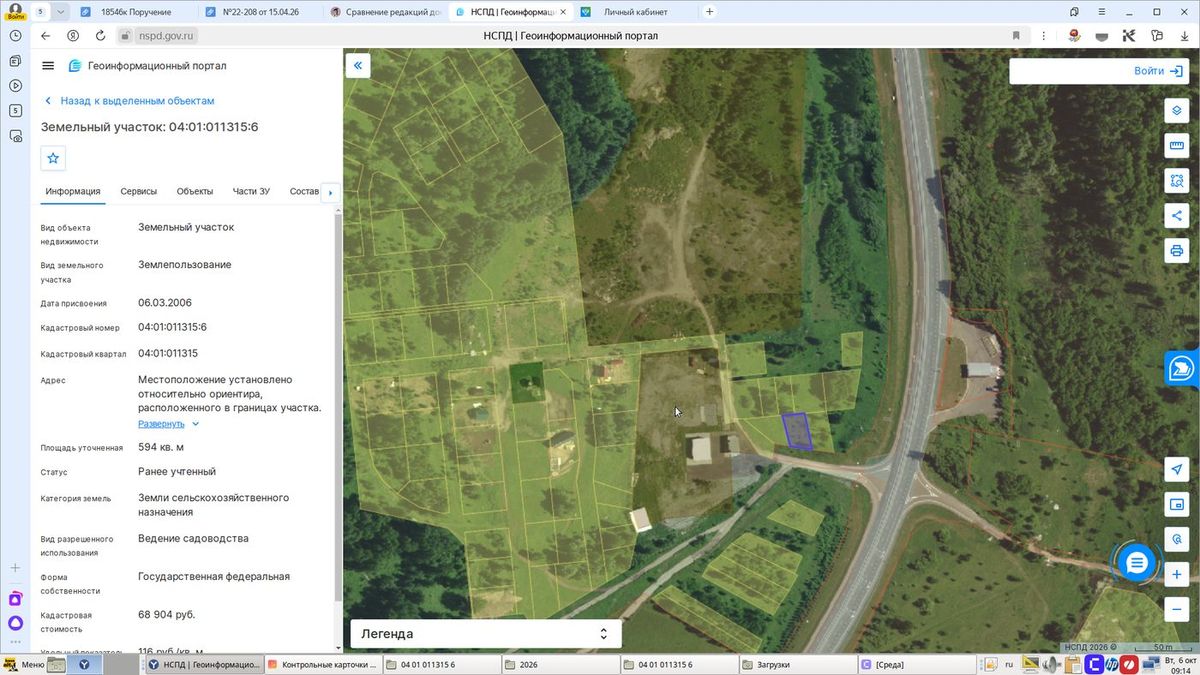
Task: Switch to 18546к Поручение browser tab
Action: (136, 12)
